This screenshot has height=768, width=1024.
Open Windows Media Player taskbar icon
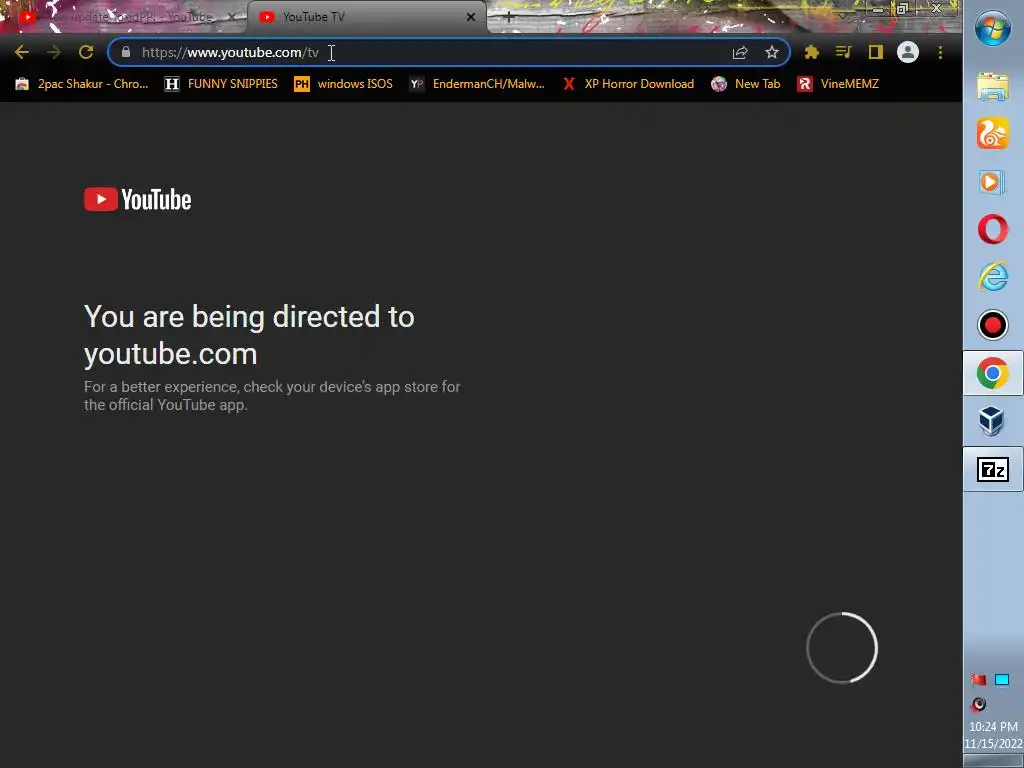[993, 182]
